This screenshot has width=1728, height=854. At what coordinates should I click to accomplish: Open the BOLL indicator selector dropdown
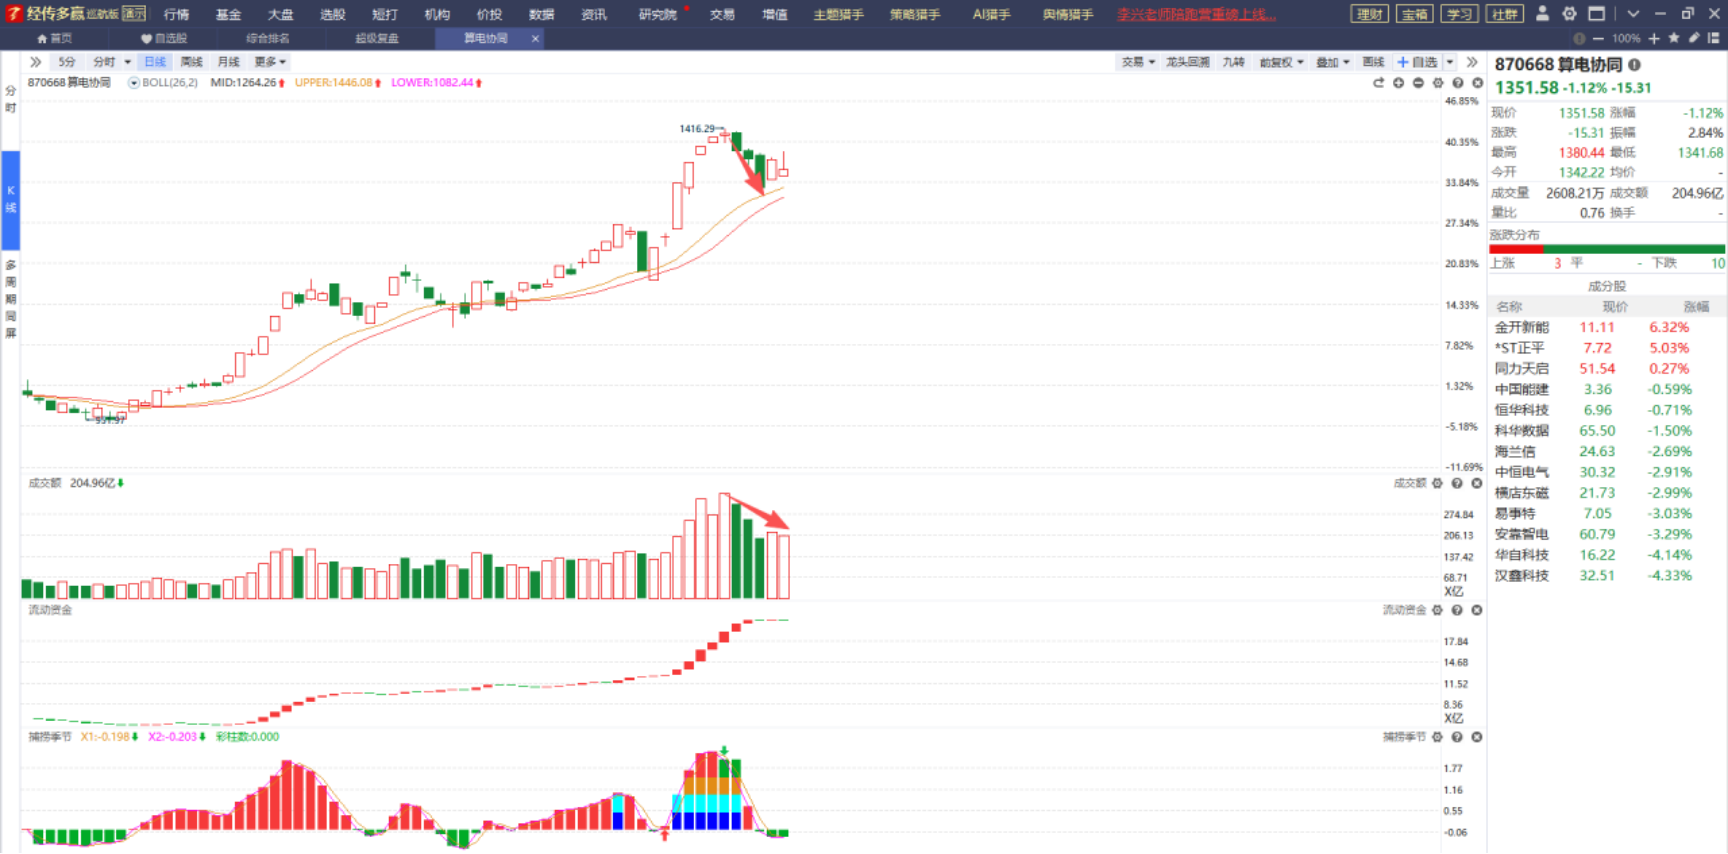[134, 83]
